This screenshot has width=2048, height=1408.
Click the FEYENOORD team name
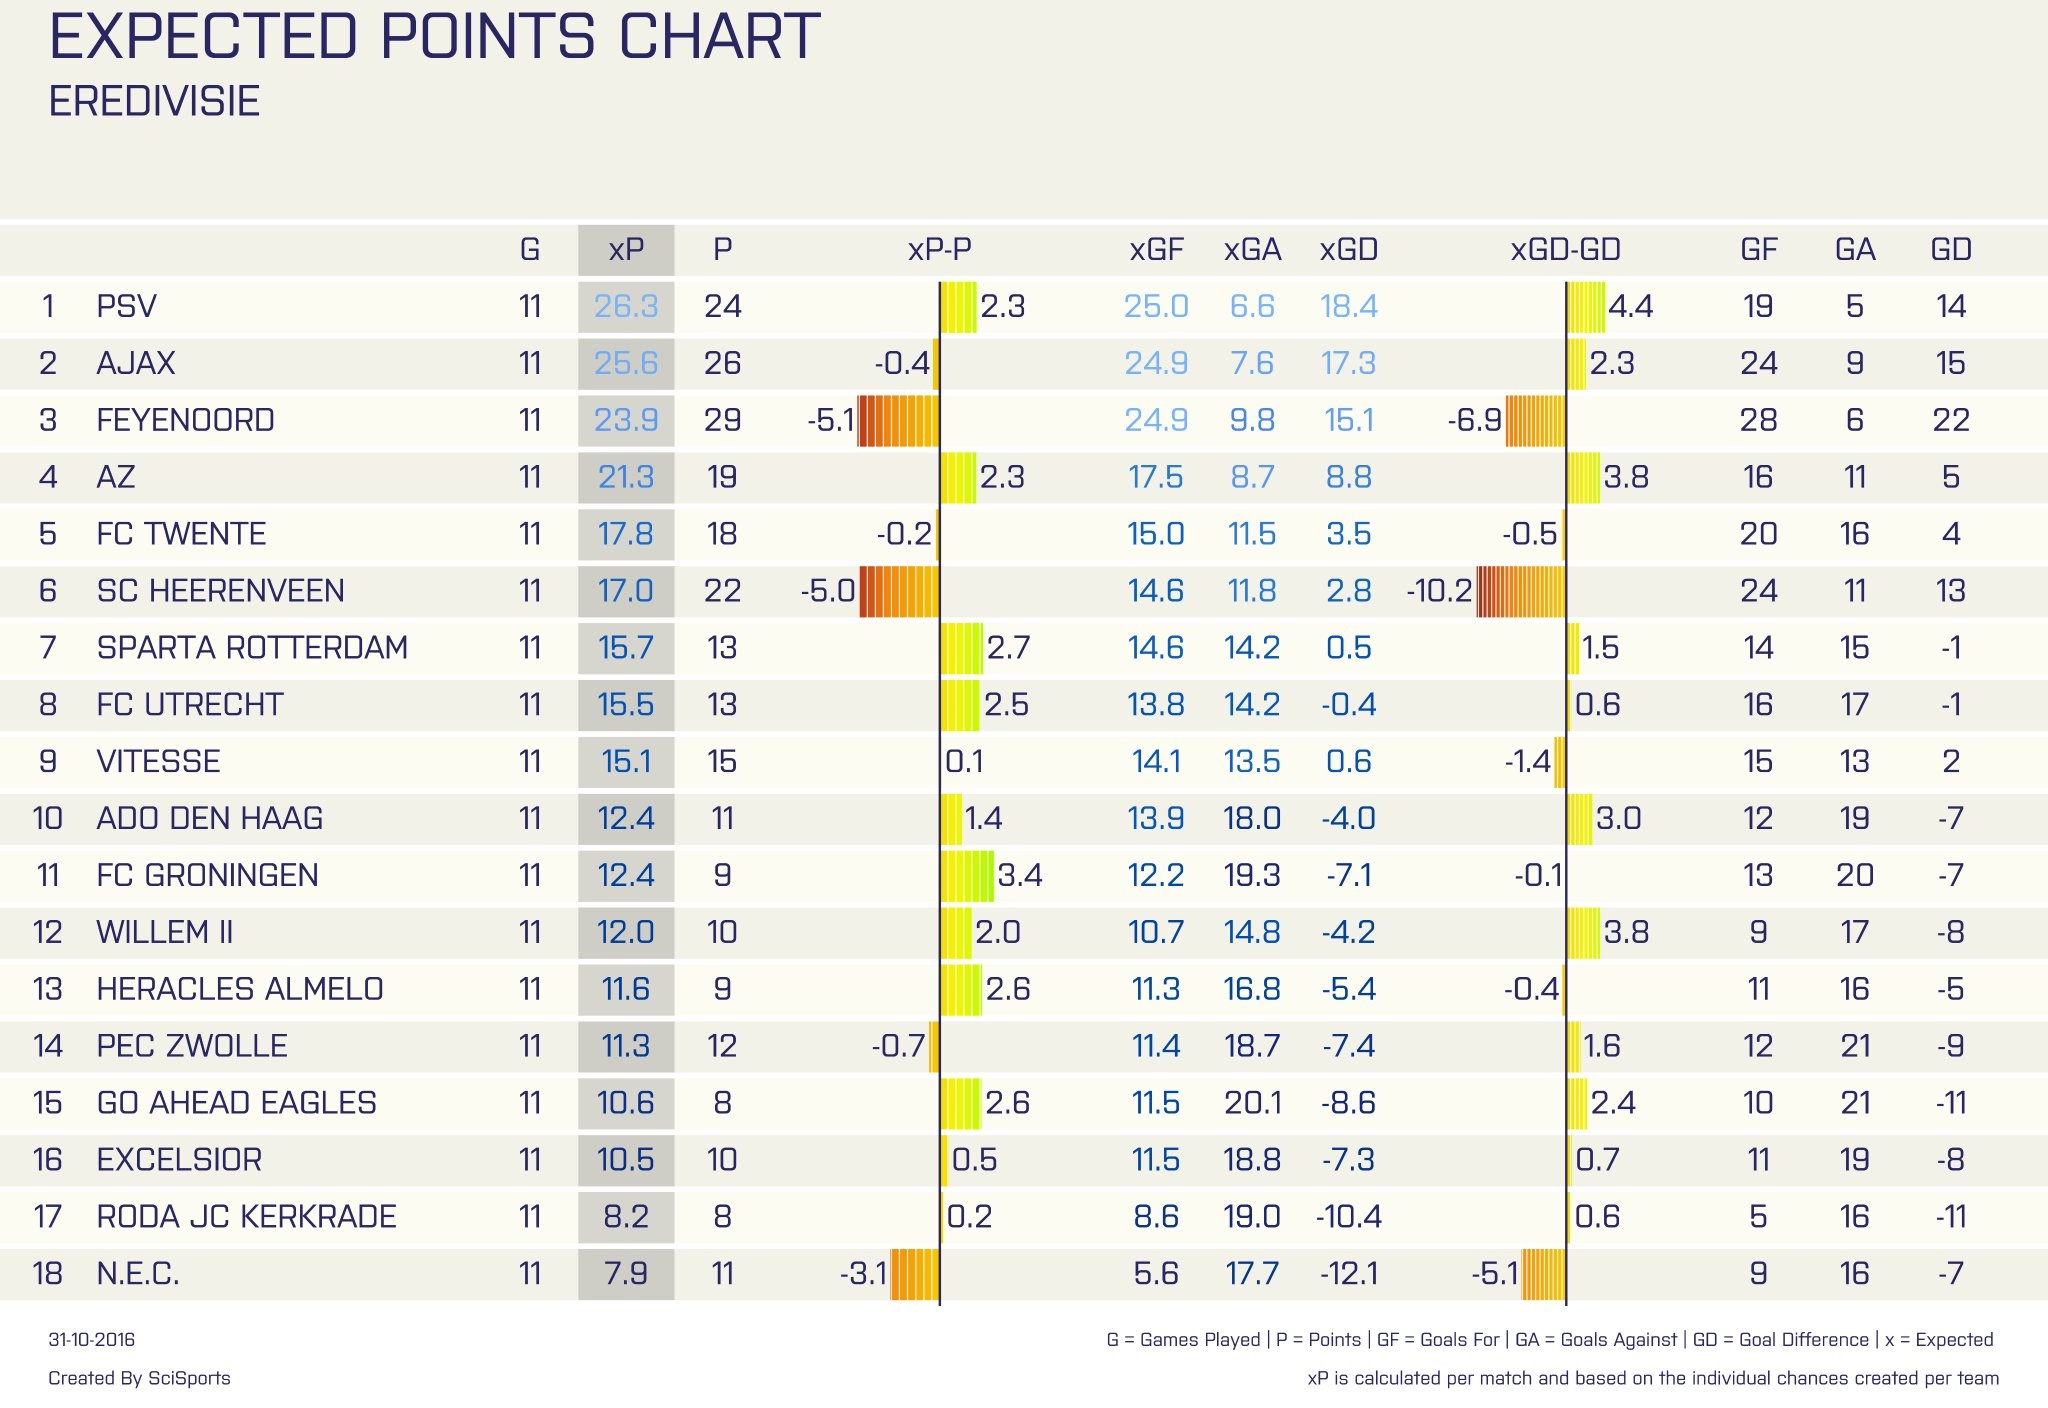point(185,420)
